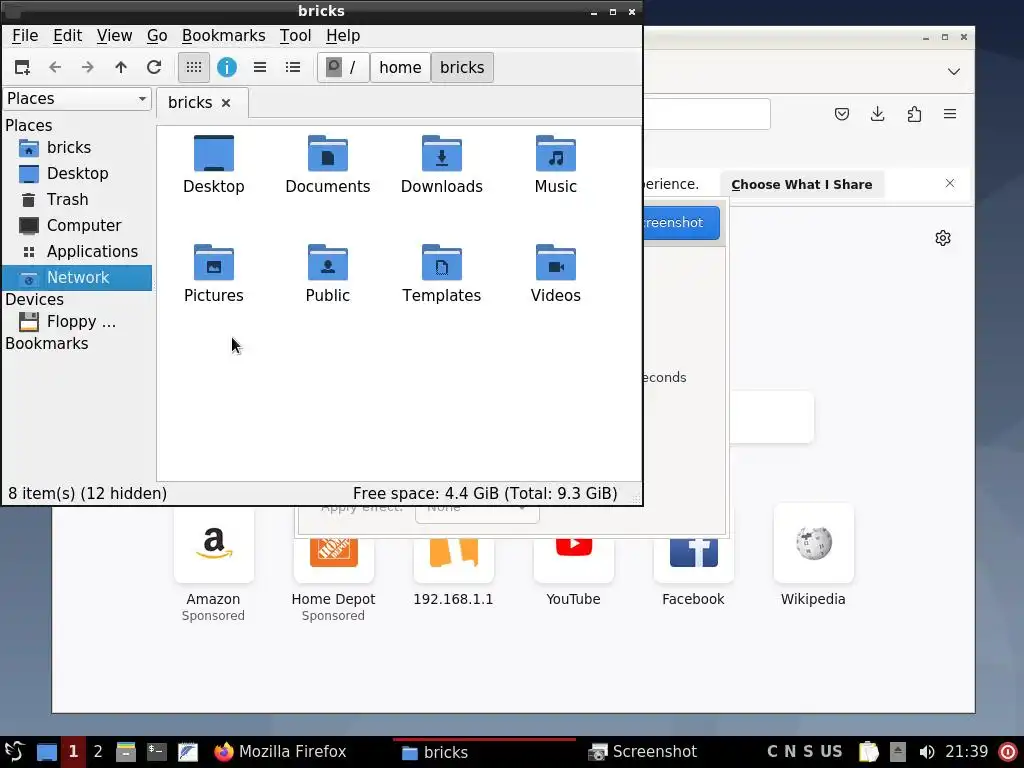Open Firefox hamburger application menu

(x=950, y=114)
